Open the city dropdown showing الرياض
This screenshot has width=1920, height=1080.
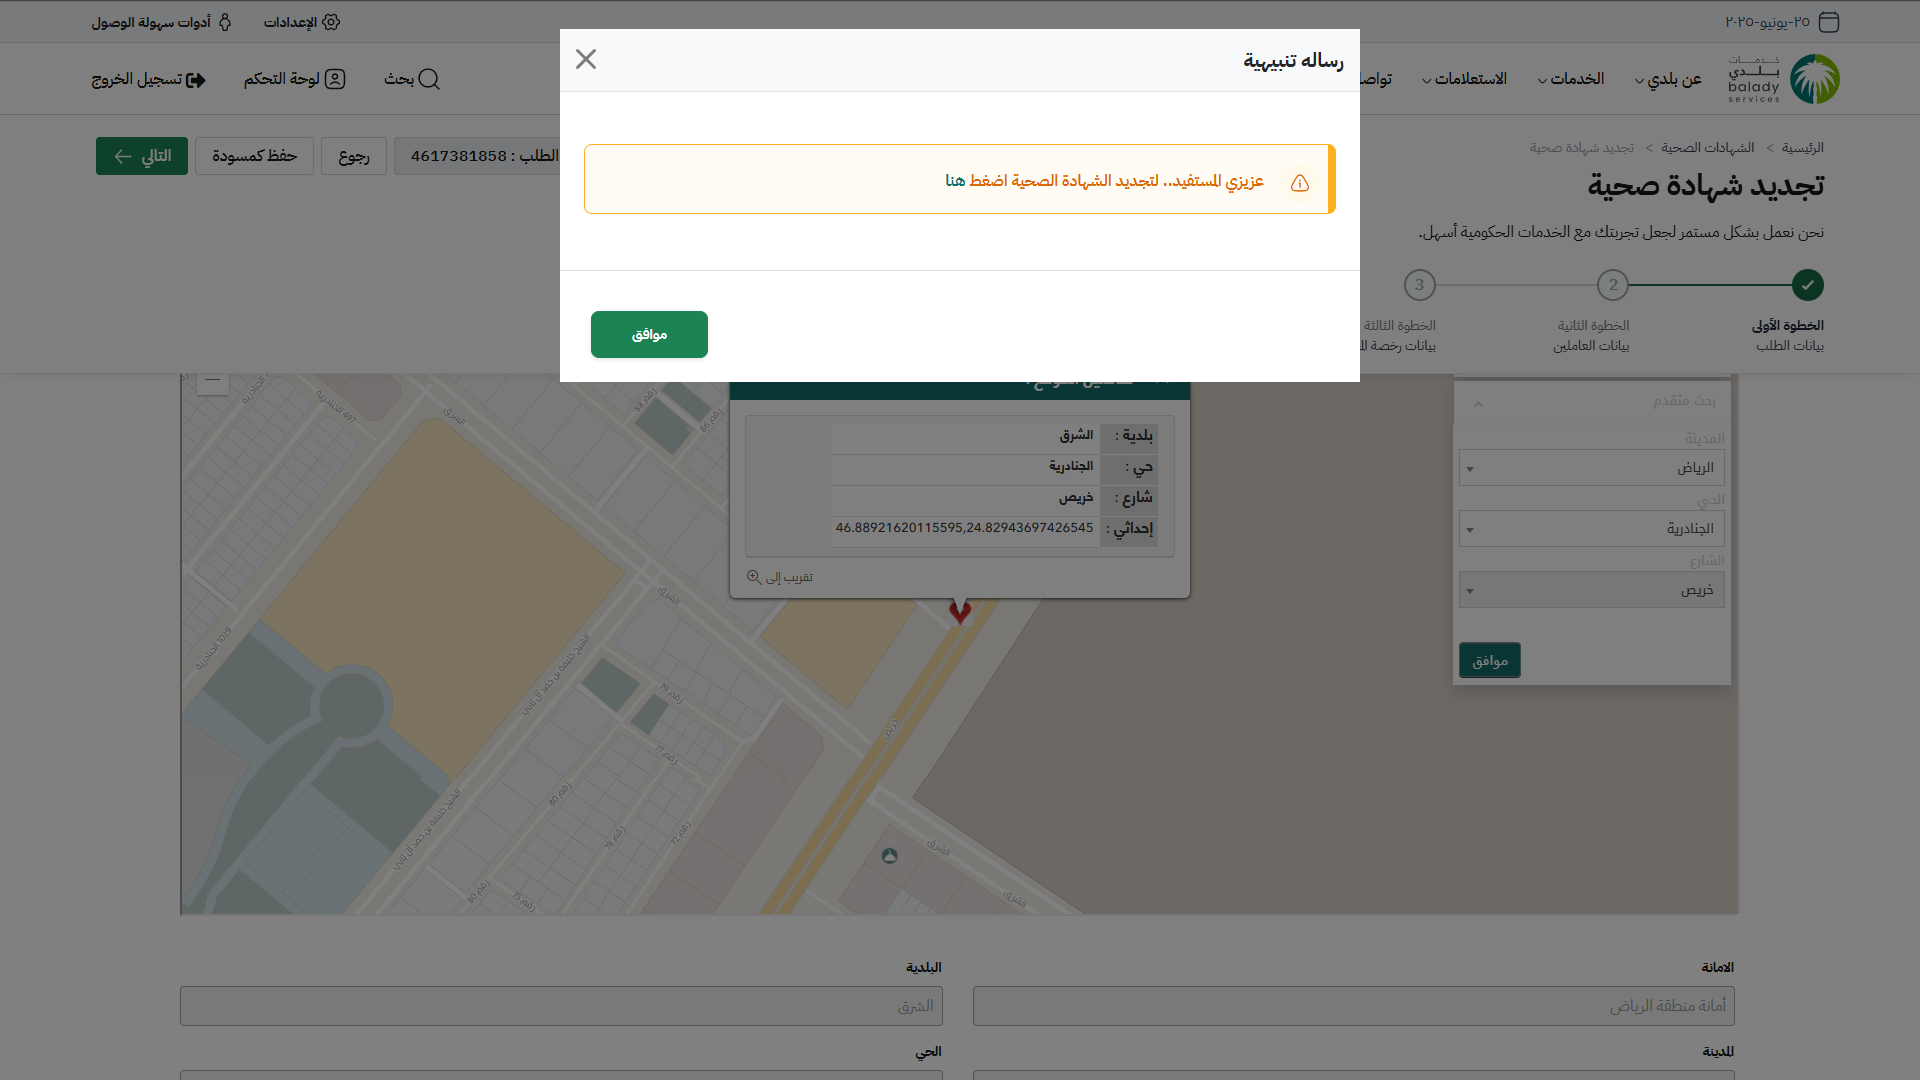coord(1591,468)
